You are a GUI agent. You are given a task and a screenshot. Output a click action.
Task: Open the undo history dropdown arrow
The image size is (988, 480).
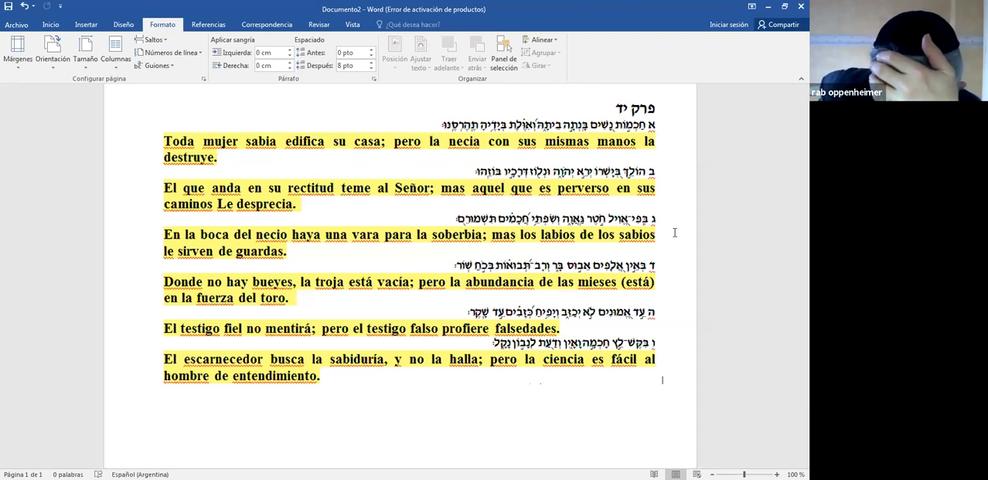point(33,6)
